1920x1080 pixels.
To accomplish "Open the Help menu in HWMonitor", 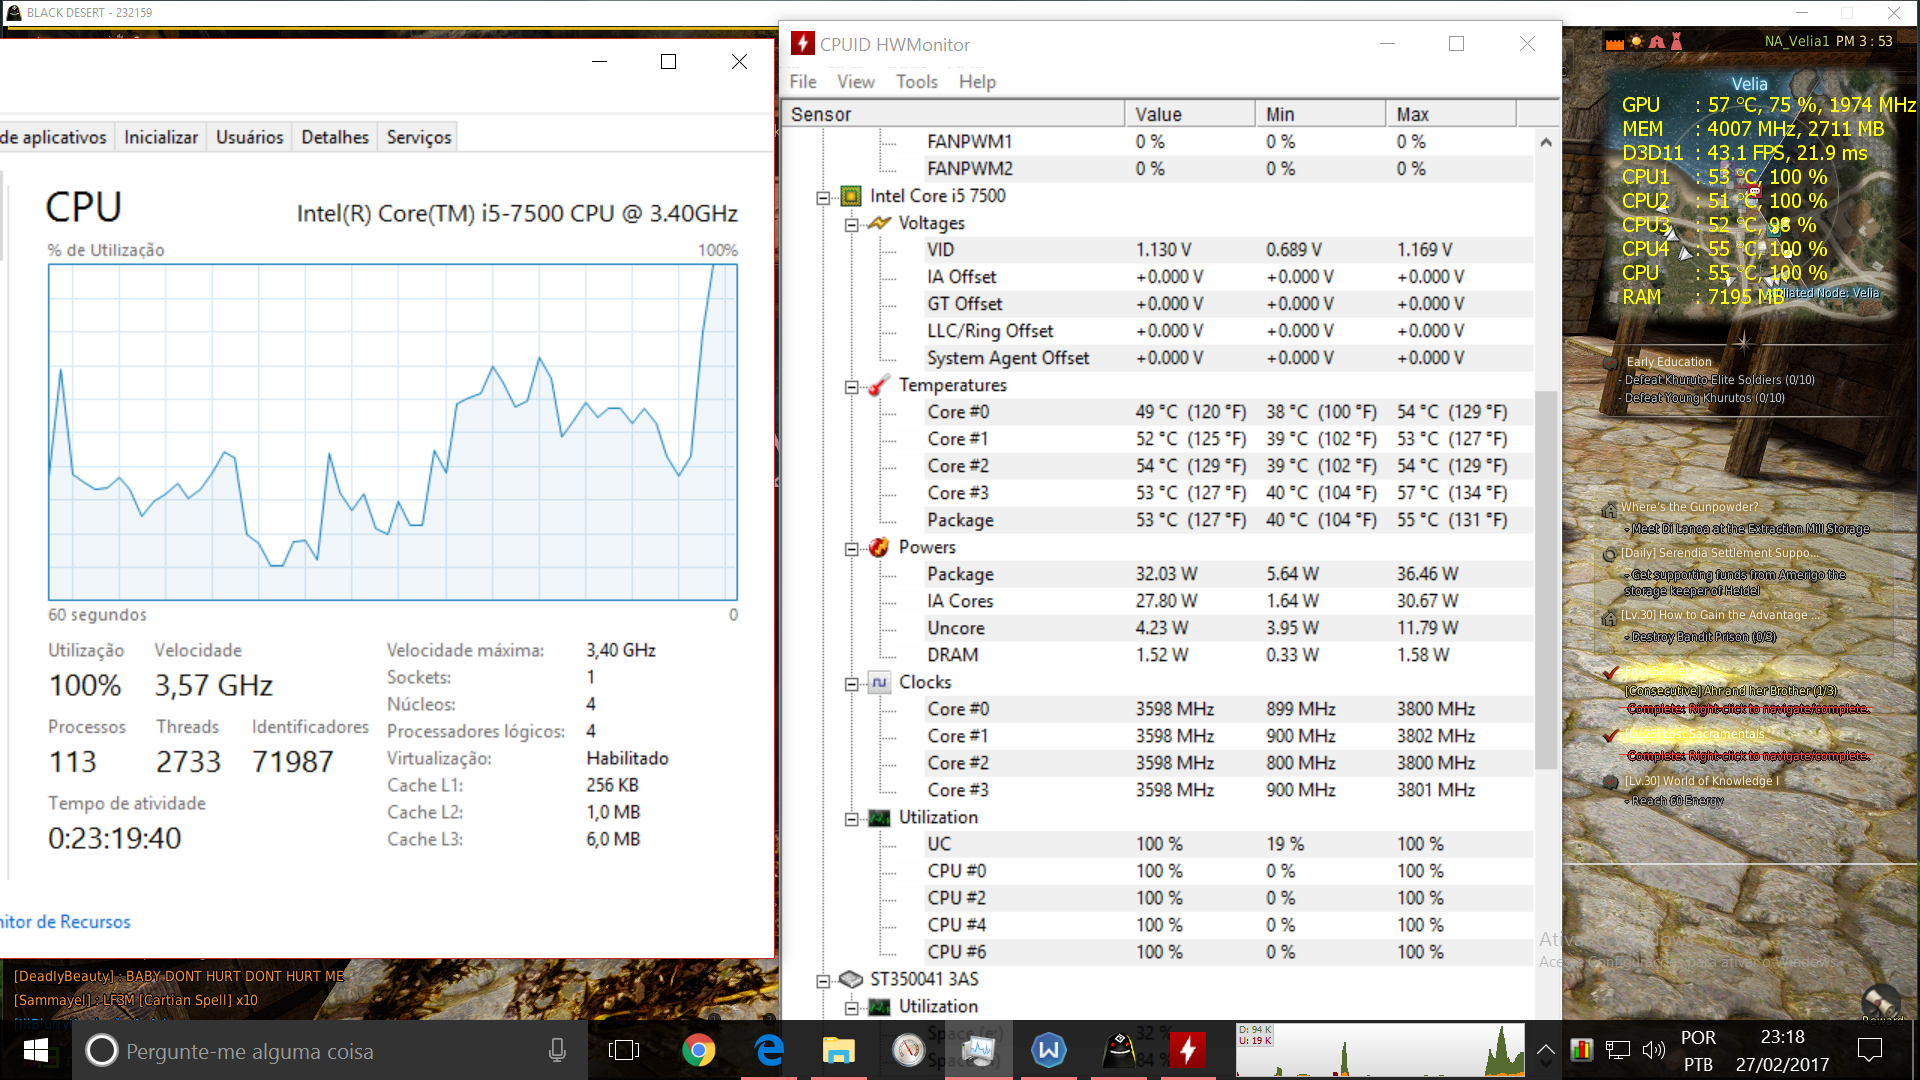I will (977, 82).
